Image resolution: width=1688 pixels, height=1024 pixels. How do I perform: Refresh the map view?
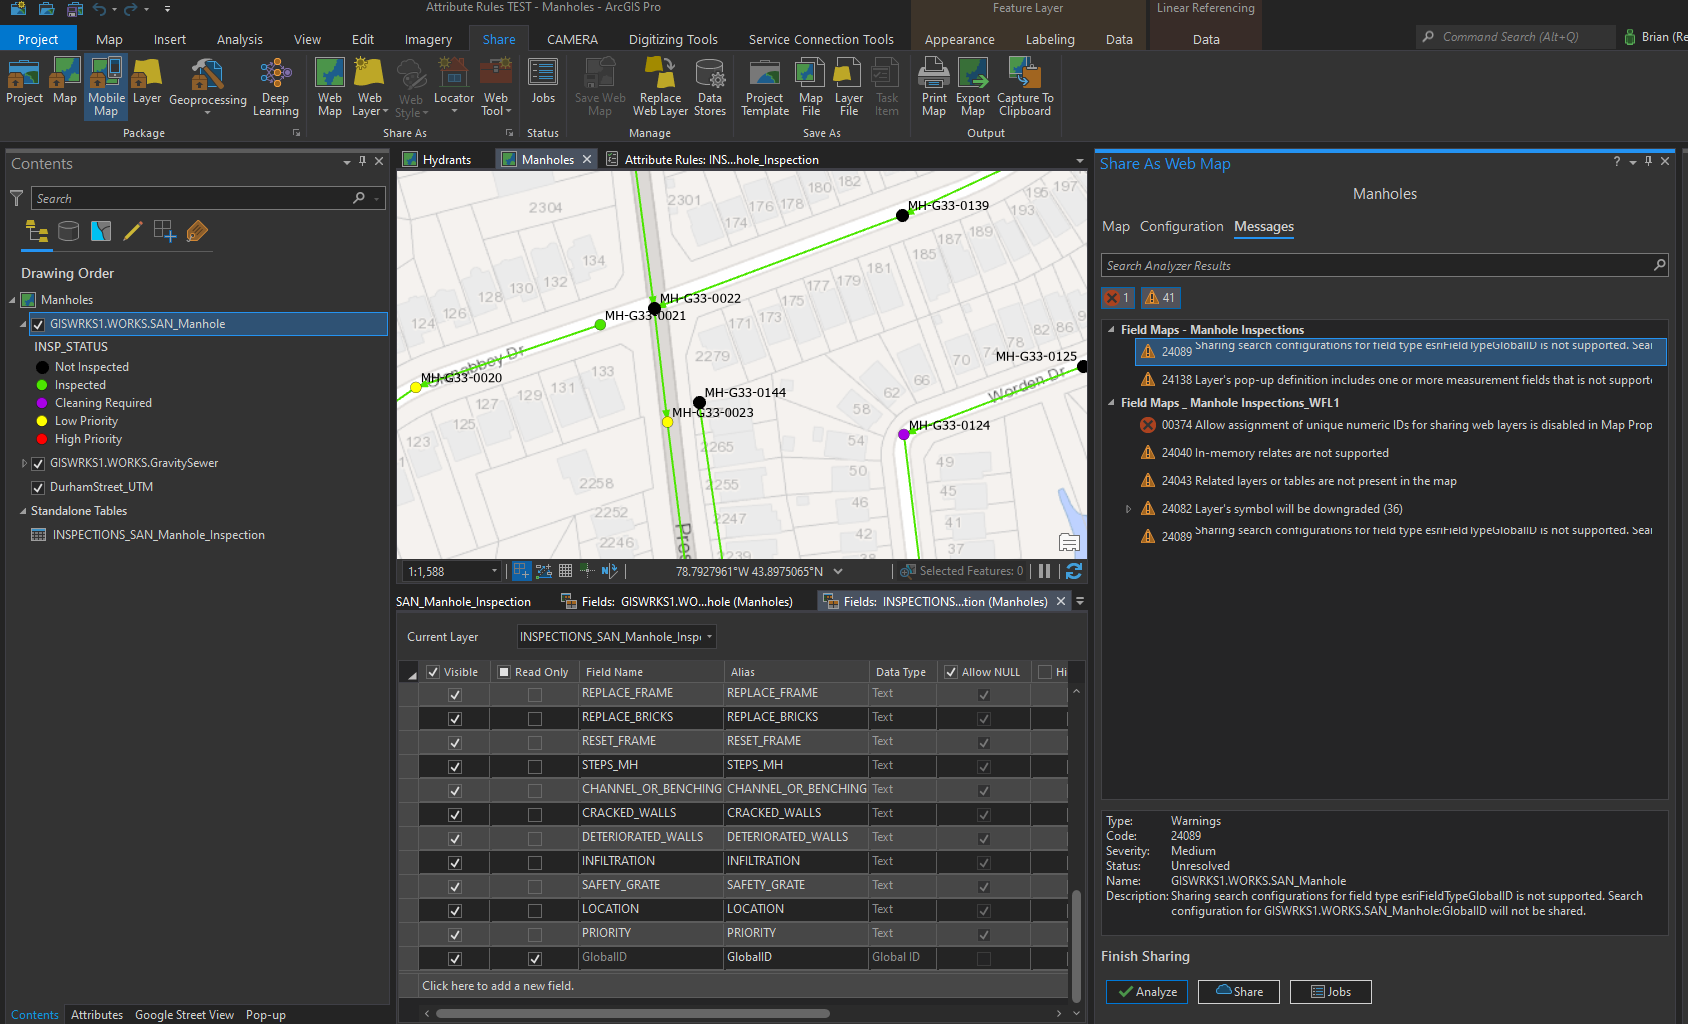1074,571
